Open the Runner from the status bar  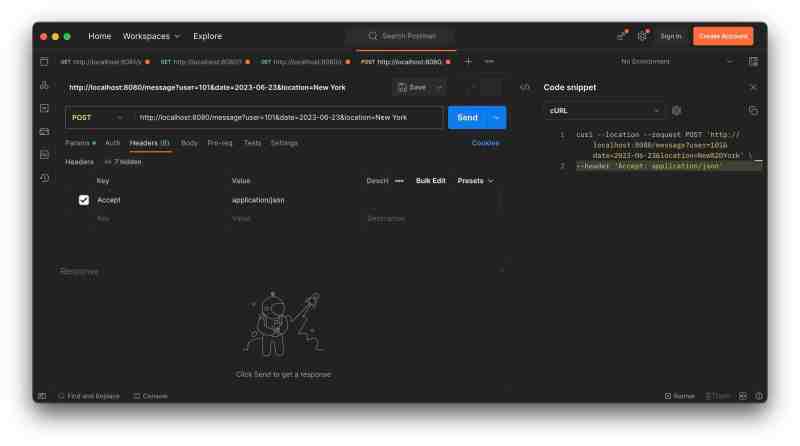tap(680, 396)
